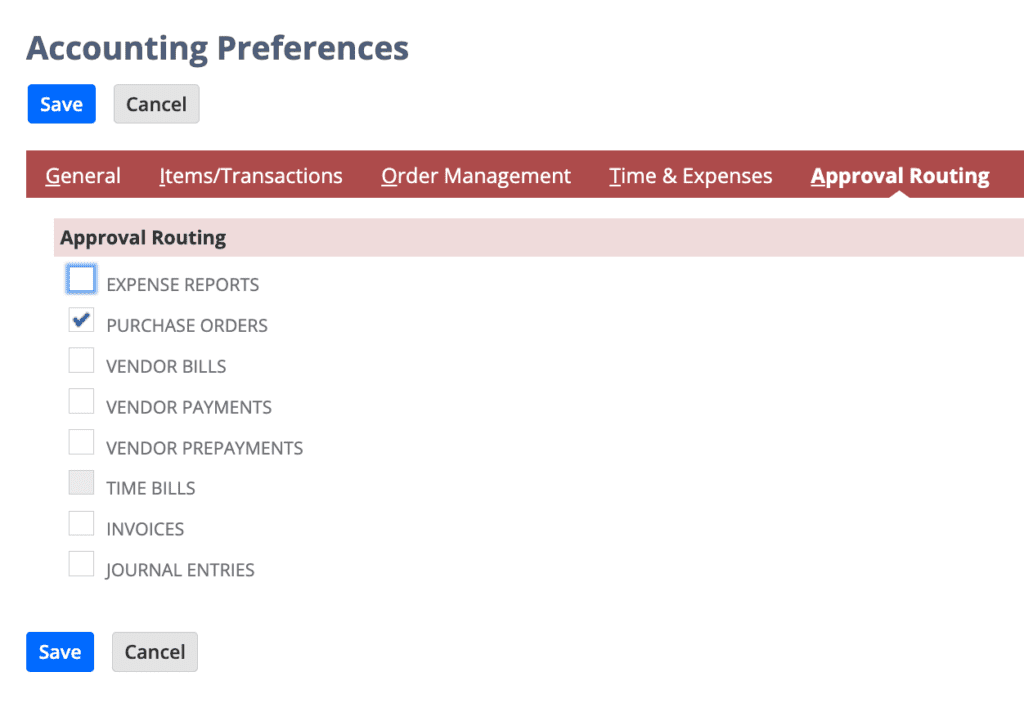Tick the Vendor Bills checkbox
Screen dimensions: 1024x721
pos(81,360)
